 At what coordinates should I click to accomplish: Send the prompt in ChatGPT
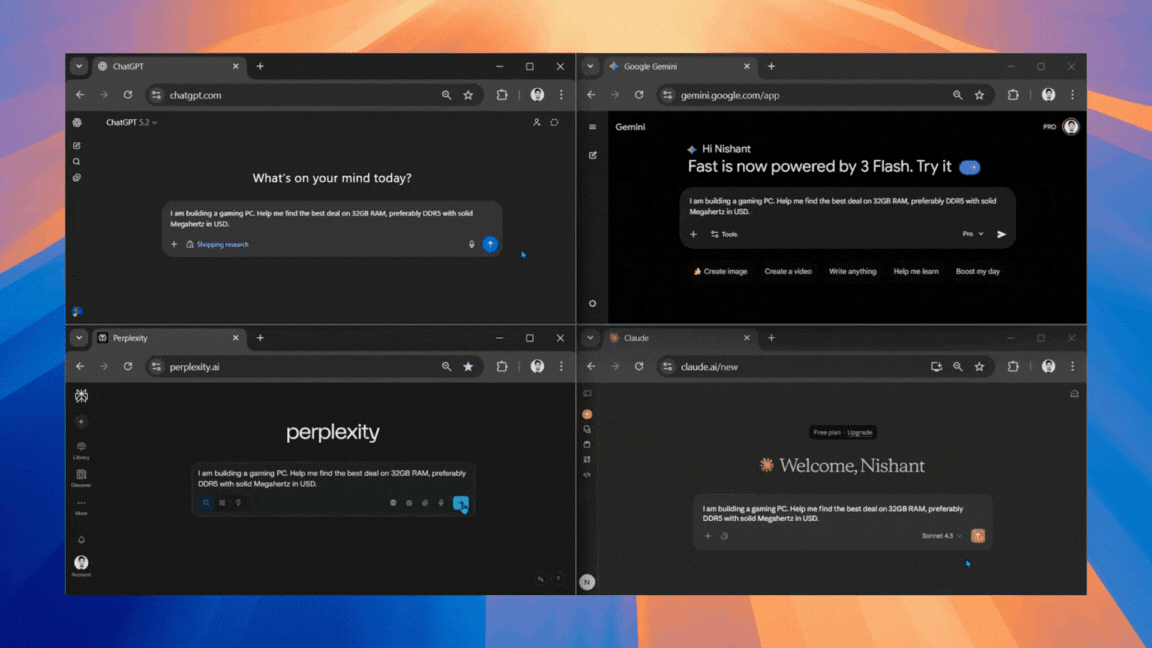pos(490,244)
